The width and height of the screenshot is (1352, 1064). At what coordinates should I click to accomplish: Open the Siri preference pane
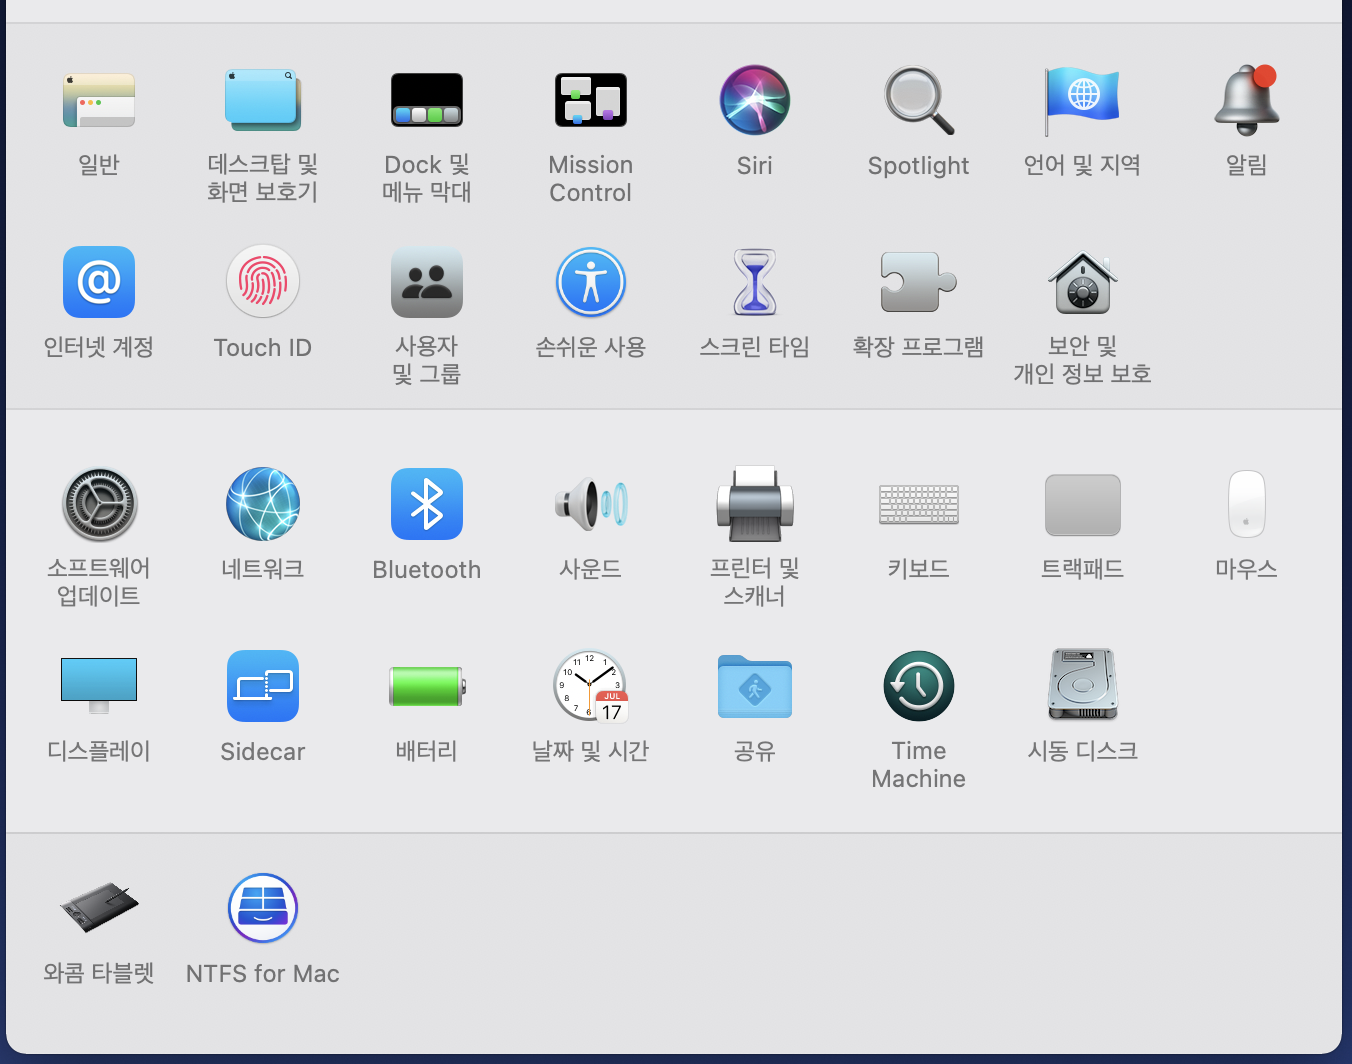coord(755,100)
